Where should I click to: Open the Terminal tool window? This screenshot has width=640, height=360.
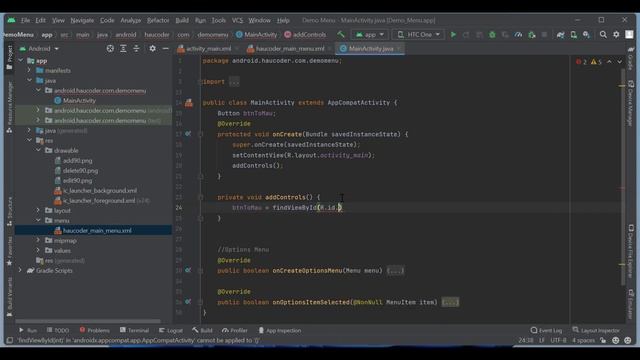tap(134, 330)
